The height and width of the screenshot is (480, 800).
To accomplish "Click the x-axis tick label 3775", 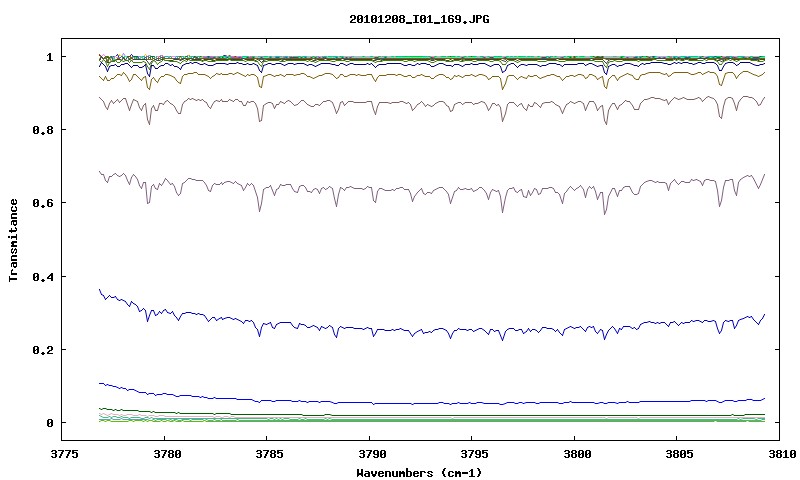I will pyautogui.click(x=64, y=454).
